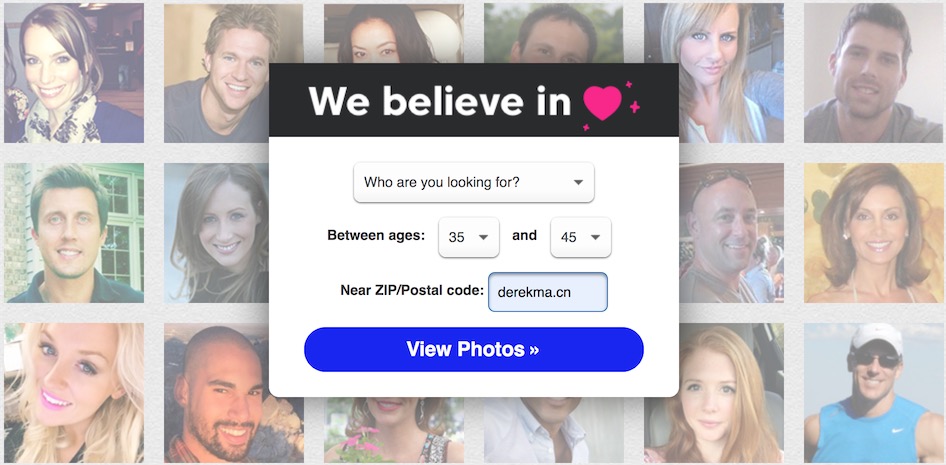Select photo of bald man with sunglasses on head

pyautogui.click(x=731, y=233)
